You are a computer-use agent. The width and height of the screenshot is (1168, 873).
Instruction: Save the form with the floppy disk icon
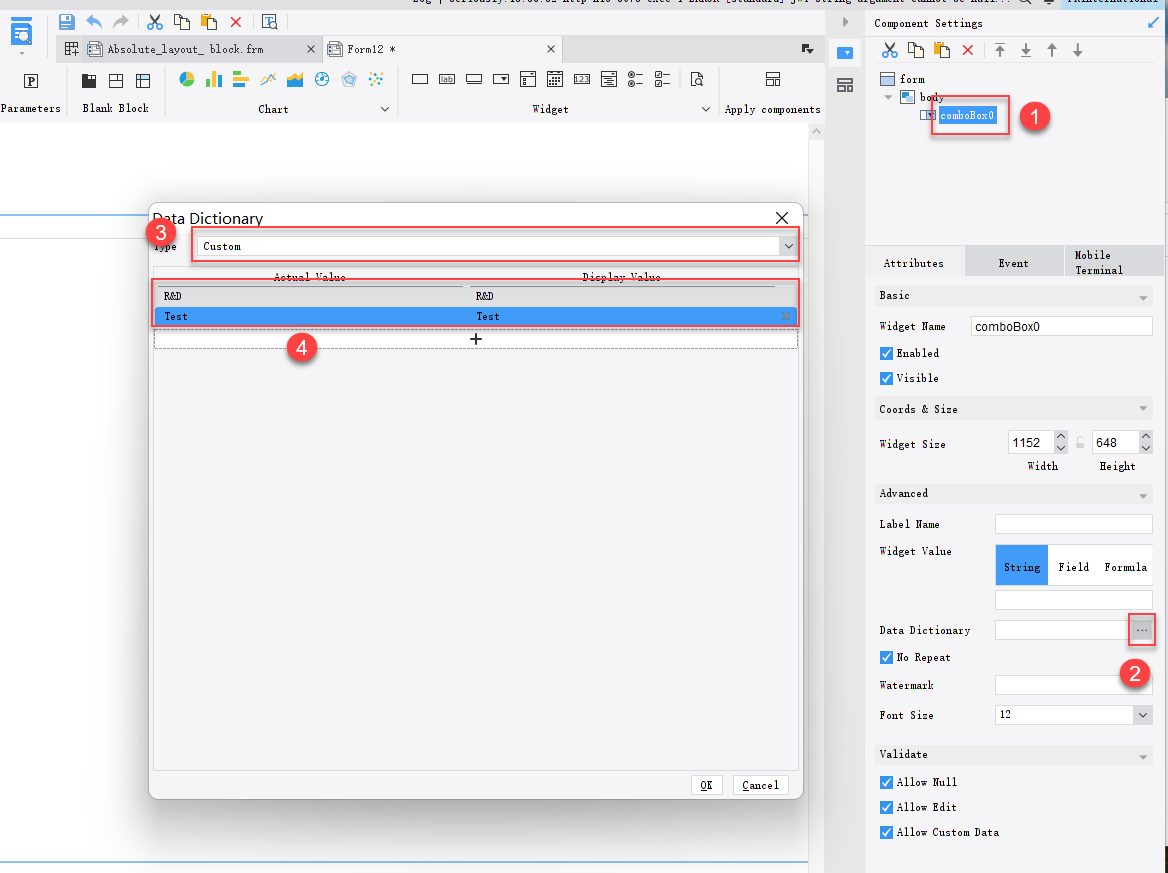(66, 22)
